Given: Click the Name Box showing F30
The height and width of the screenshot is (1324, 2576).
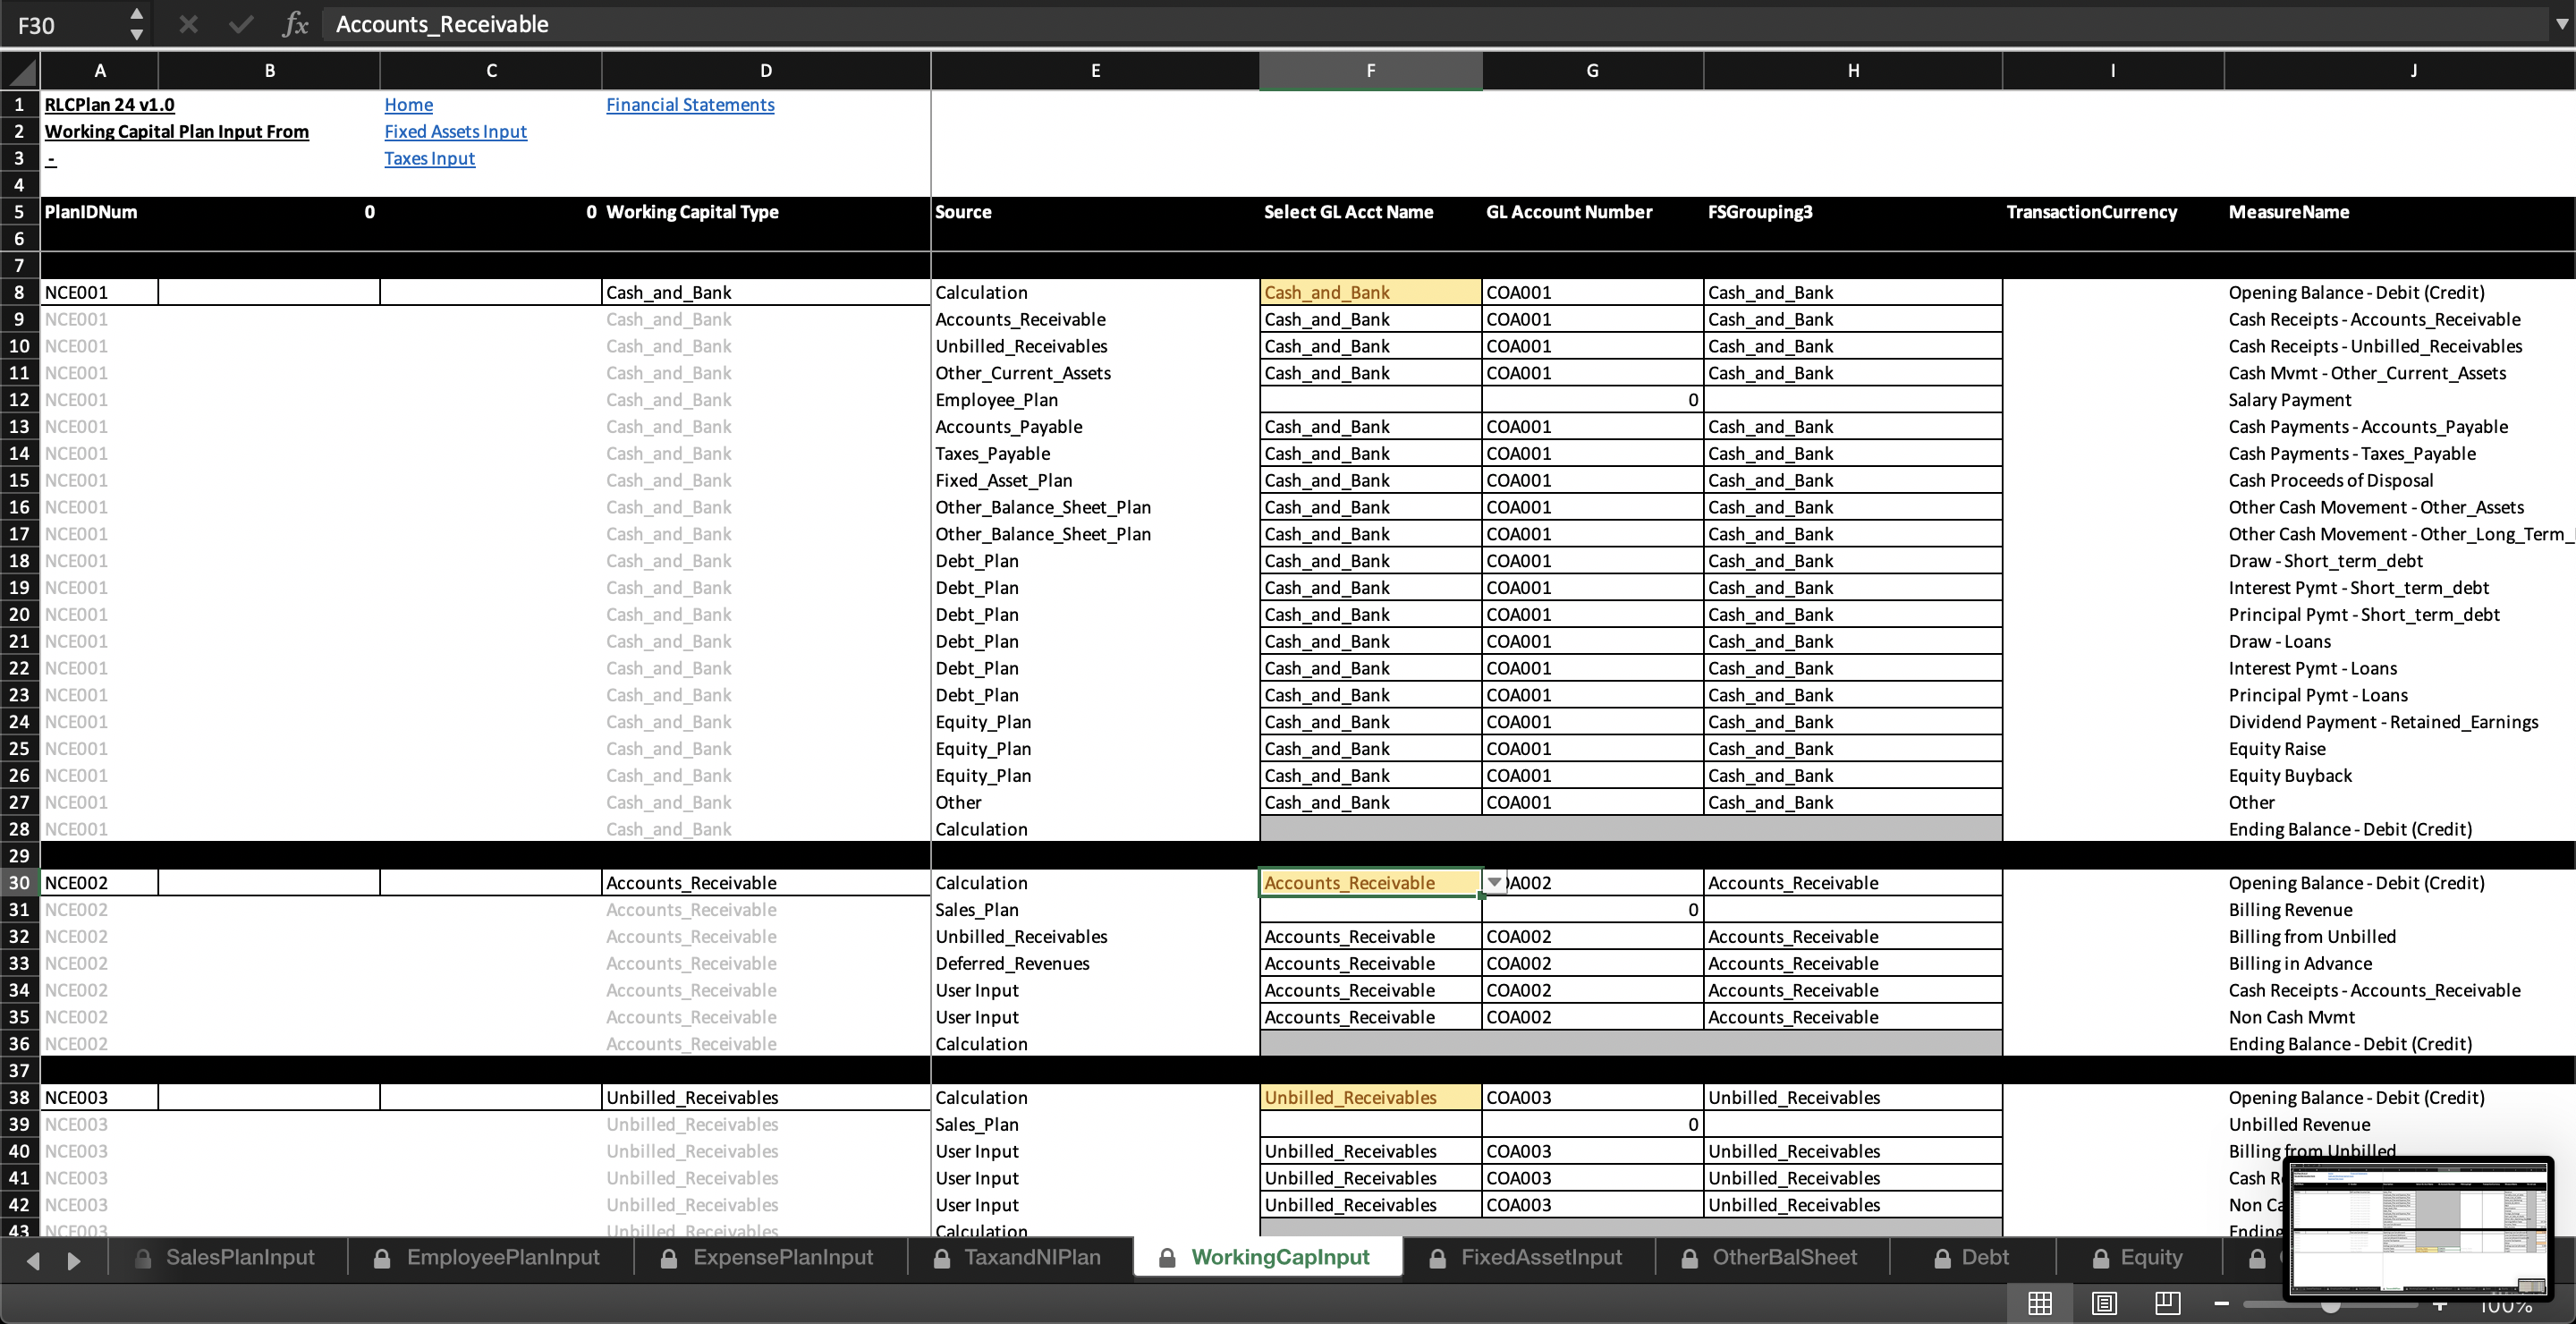Looking at the screenshot, I should coord(65,24).
